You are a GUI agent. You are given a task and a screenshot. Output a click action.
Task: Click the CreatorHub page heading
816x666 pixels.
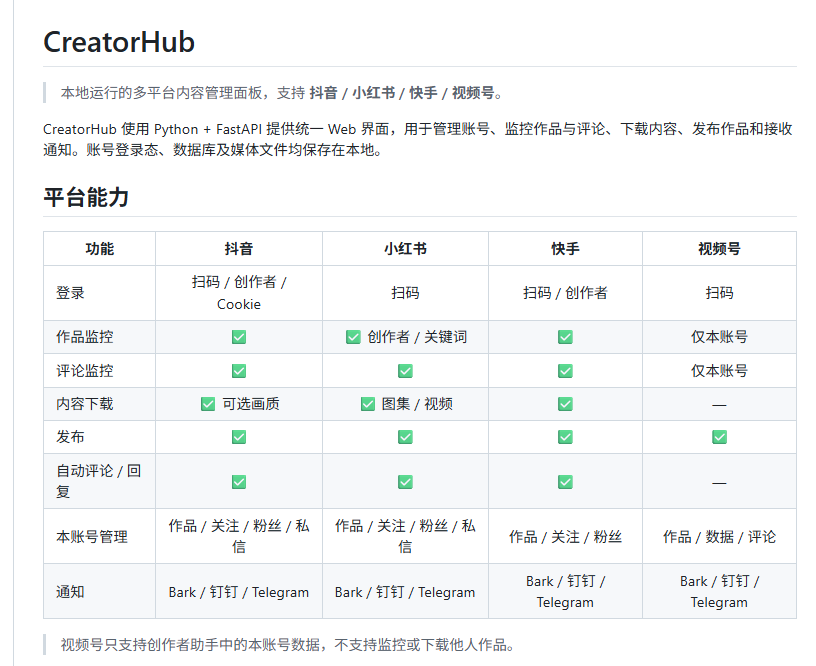click(x=119, y=42)
